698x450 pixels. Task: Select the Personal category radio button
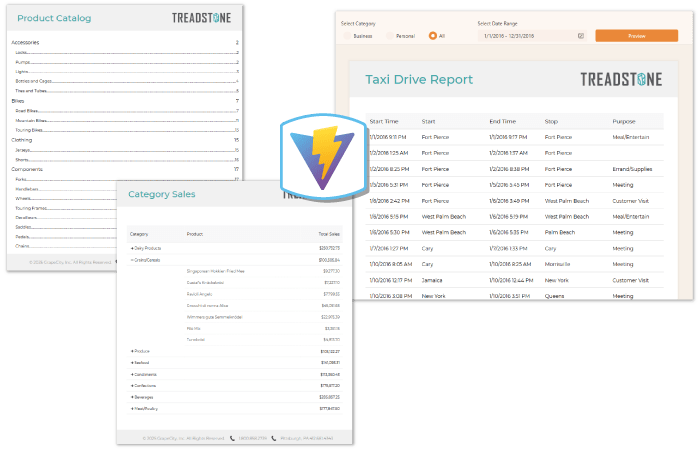[390, 36]
